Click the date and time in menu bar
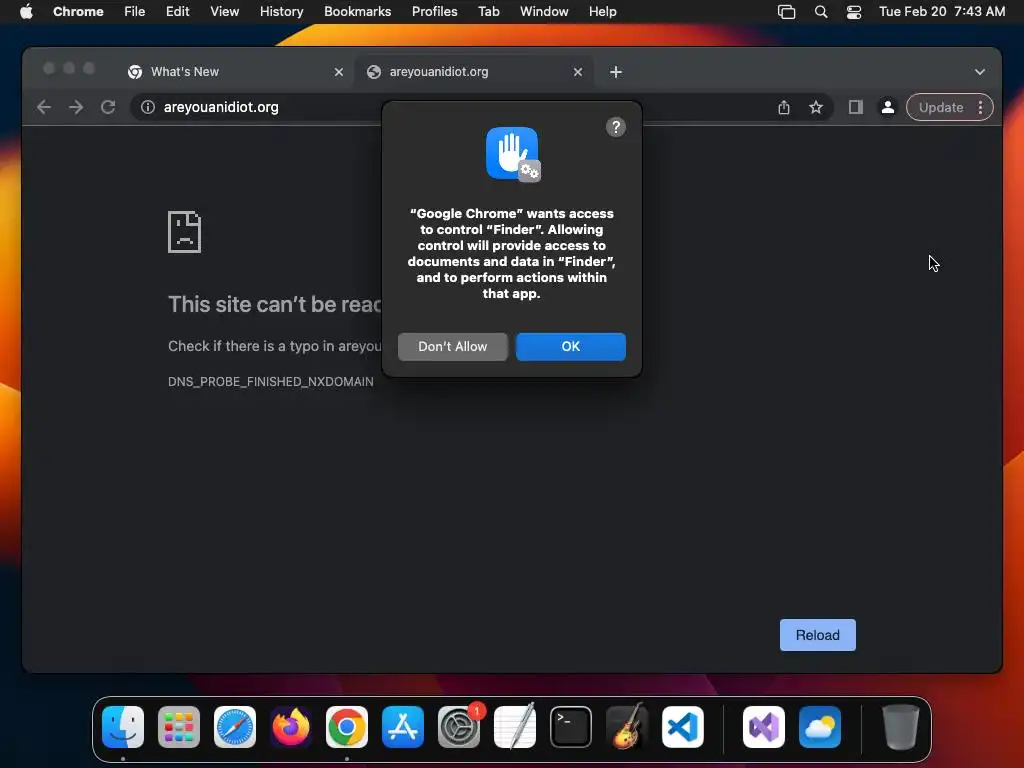This screenshot has width=1024, height=768. click(x=942, y=12)
